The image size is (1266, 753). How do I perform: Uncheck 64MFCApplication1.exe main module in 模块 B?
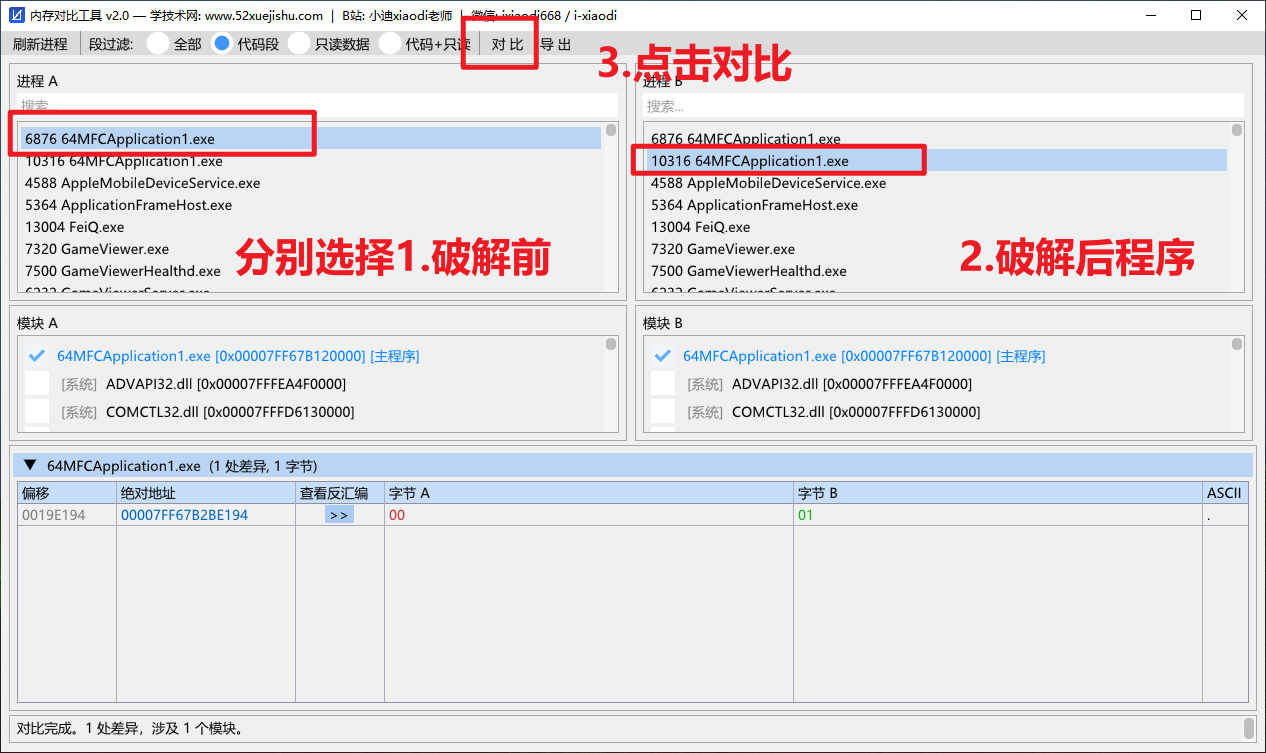(x=663, y=355)
